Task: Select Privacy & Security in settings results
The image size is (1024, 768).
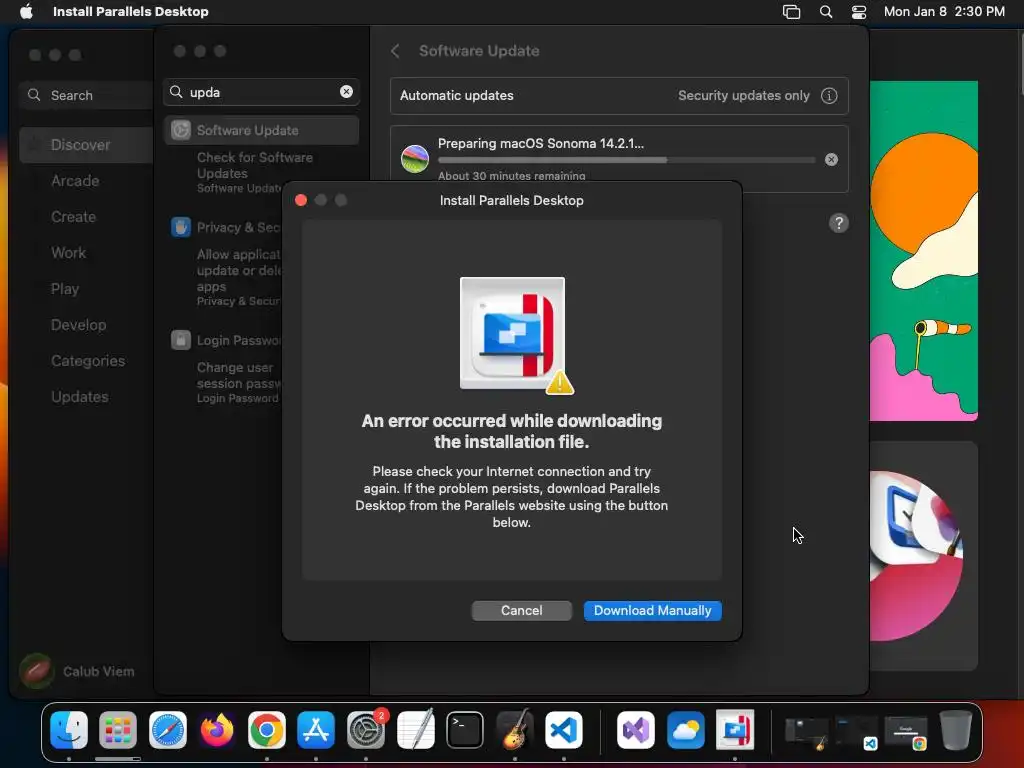Action: (225, 227)
